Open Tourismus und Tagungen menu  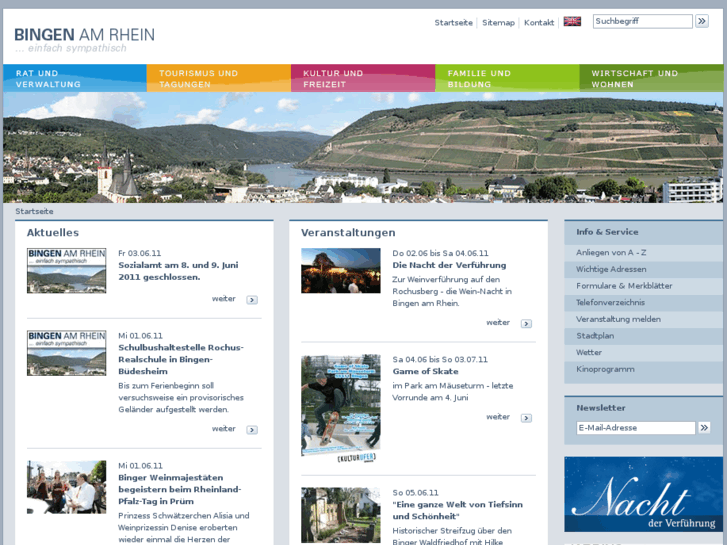click(219, 78)
